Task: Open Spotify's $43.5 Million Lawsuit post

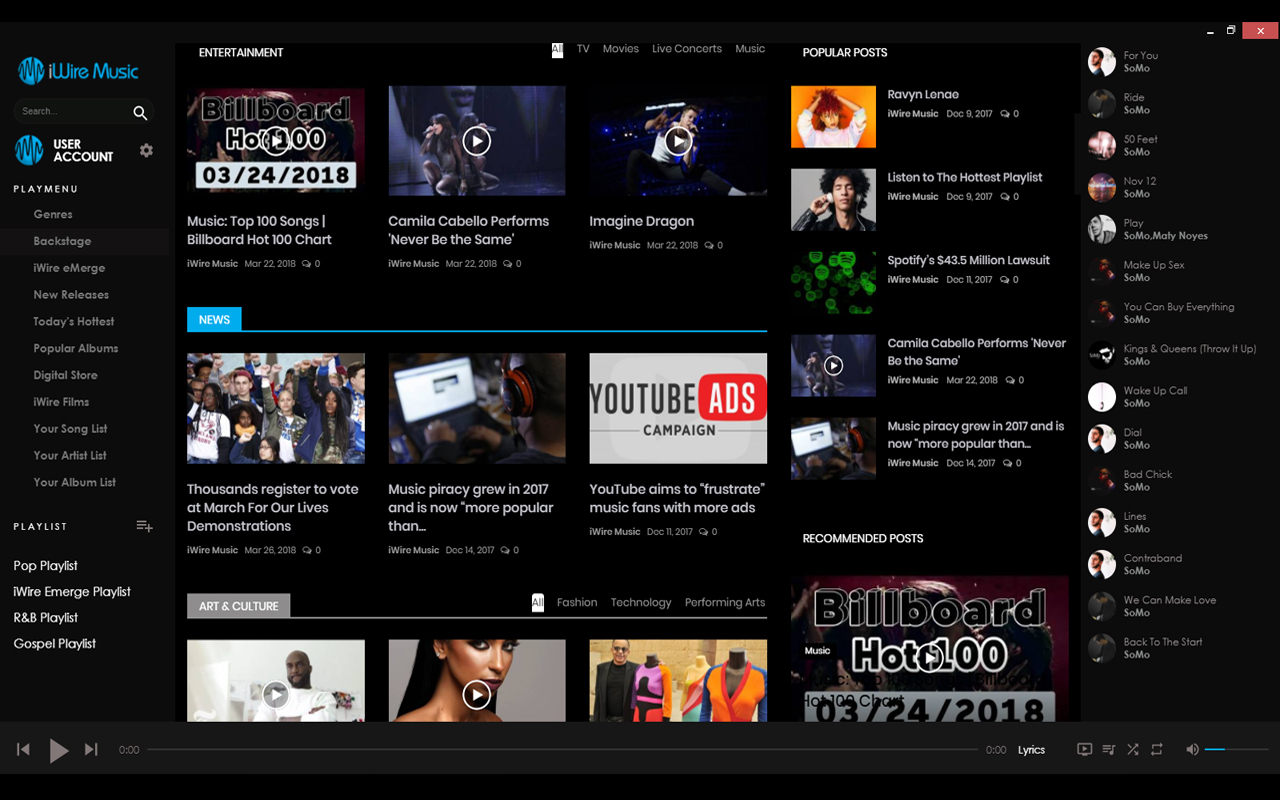Action: [x=968, y=261]
